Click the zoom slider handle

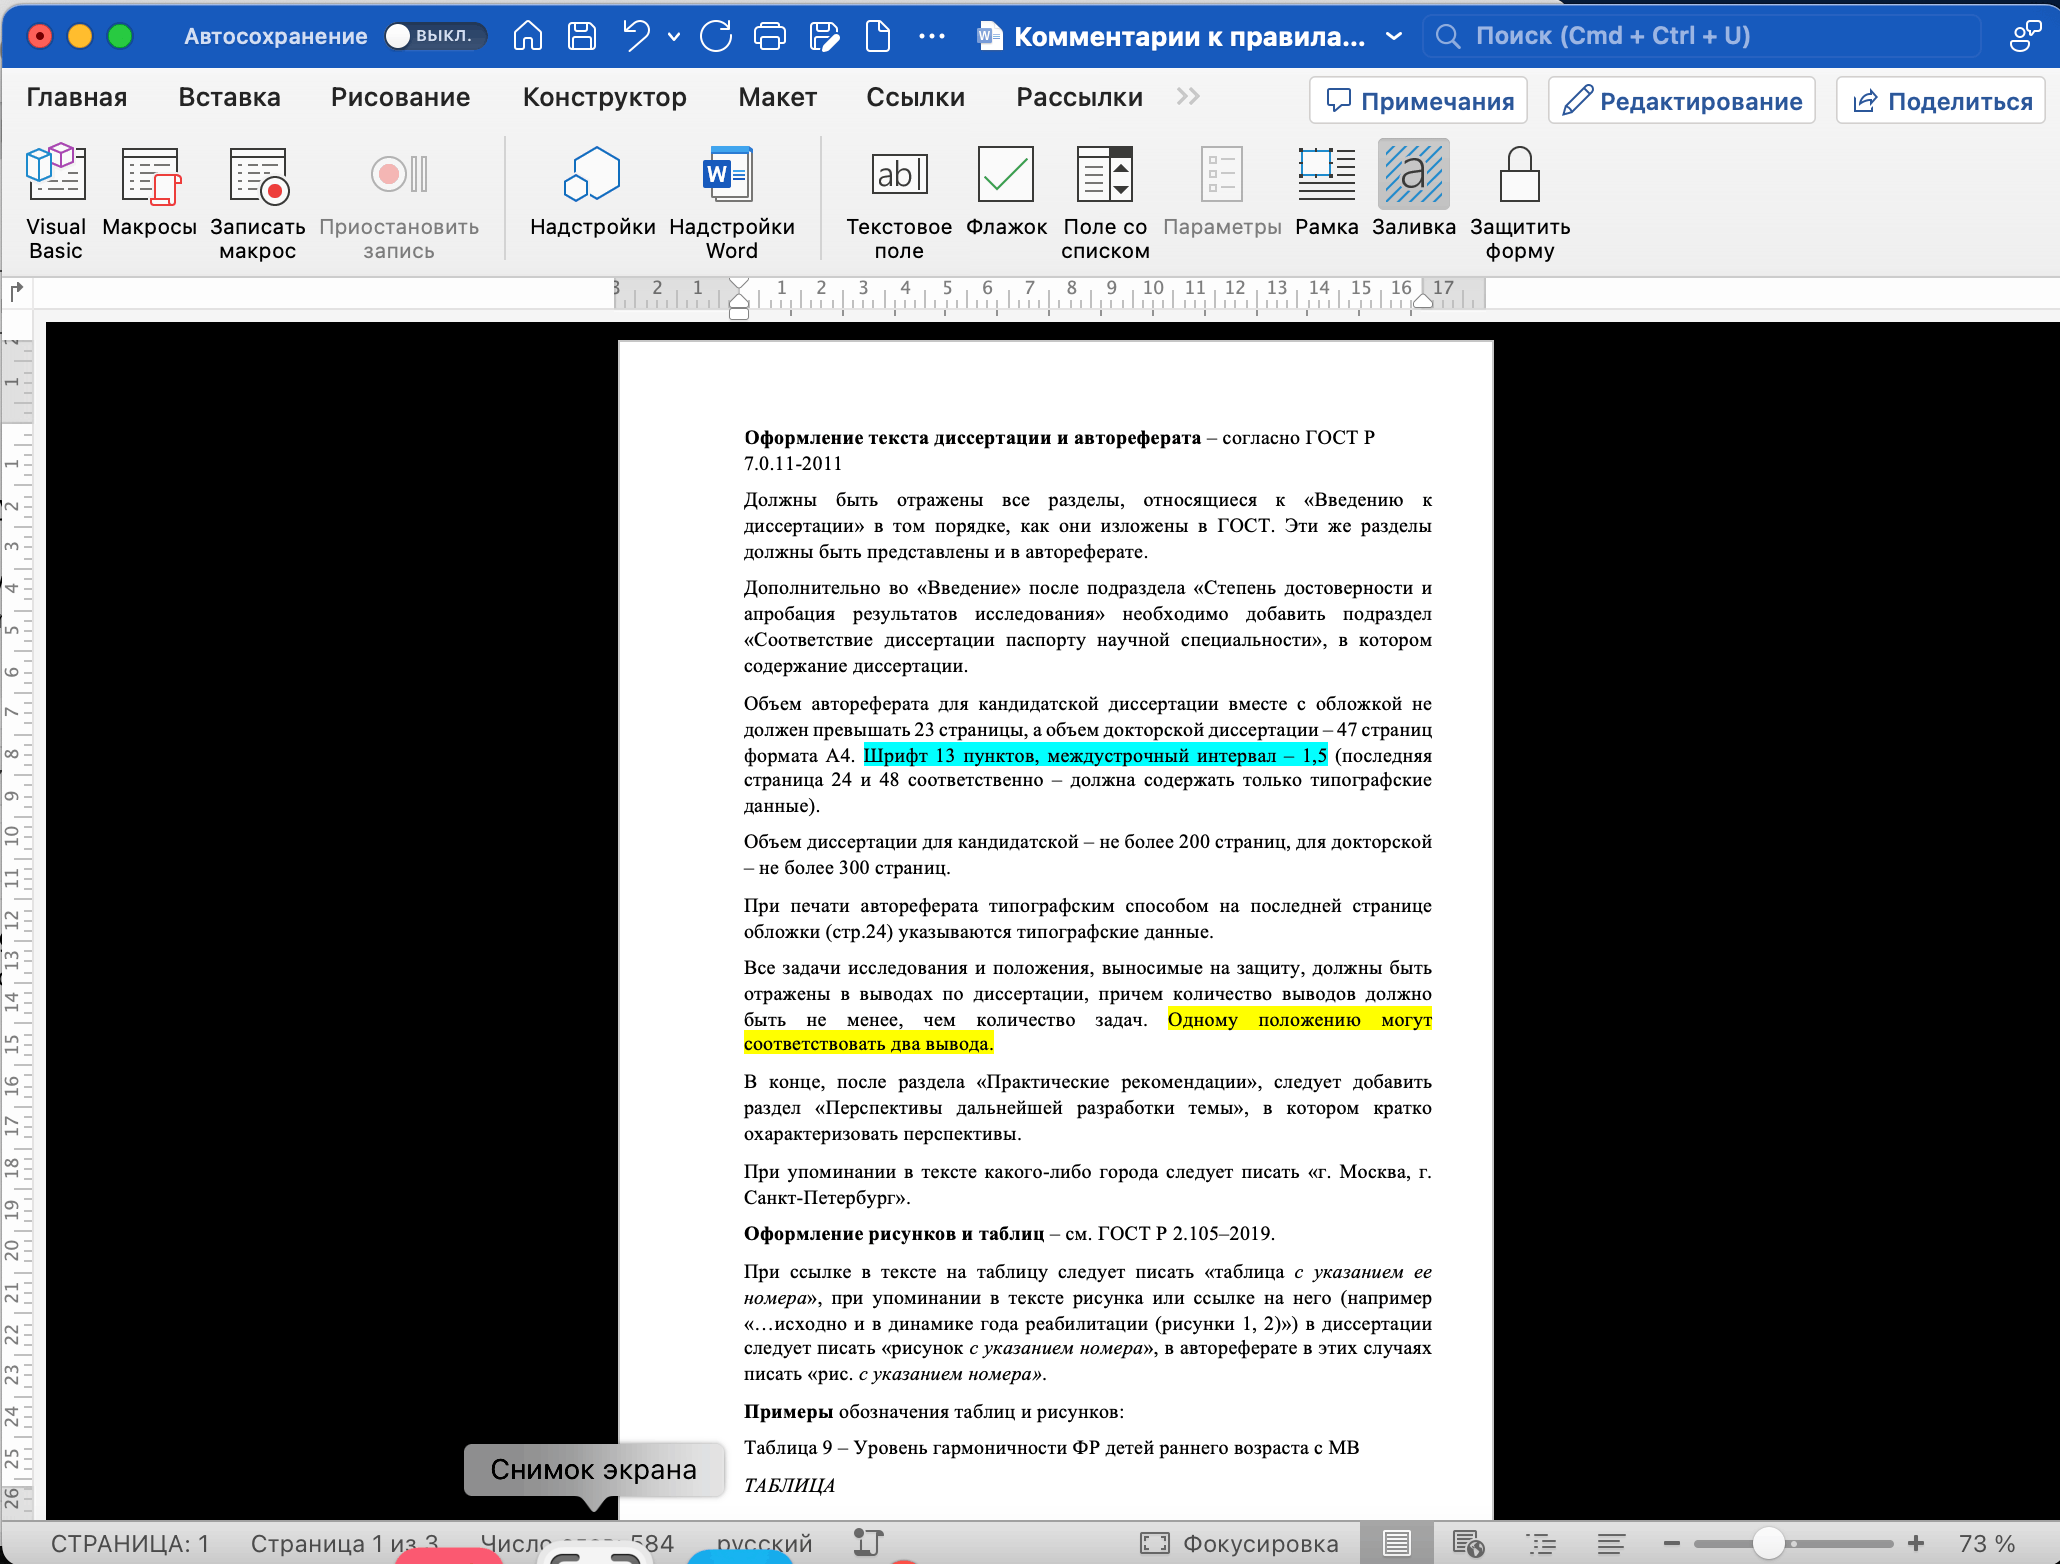(1768, 1543)
